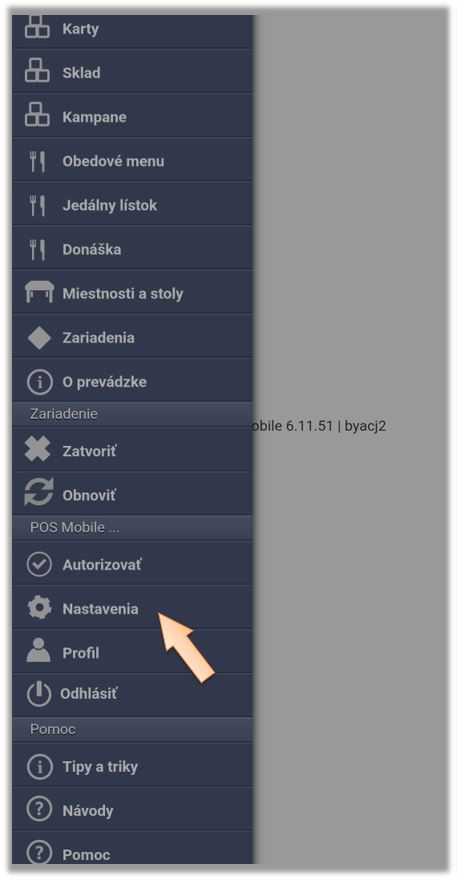Screen dimensions: 457x882
Task: Click the person icon for Profil
Action: tap(39, 651)
